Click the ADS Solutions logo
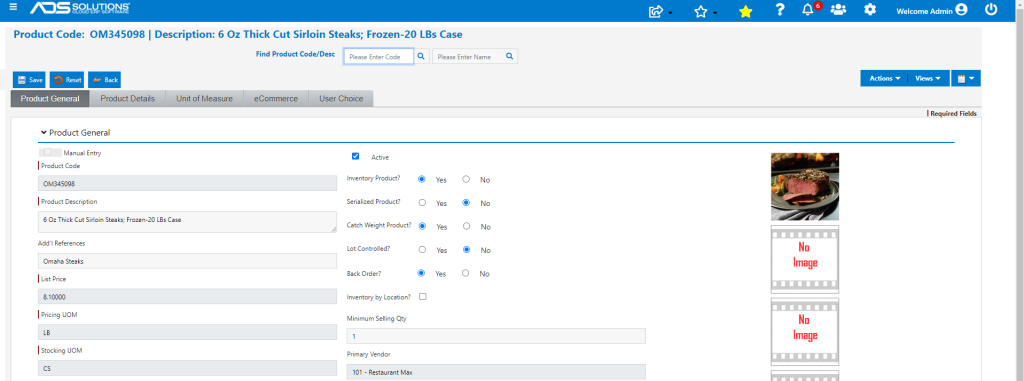This screenshot has height=381, width=1024. 80,8
